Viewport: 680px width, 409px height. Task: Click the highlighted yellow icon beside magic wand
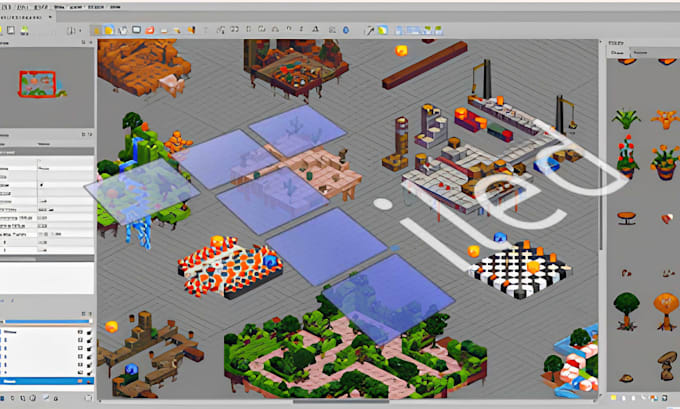[382, 30]
